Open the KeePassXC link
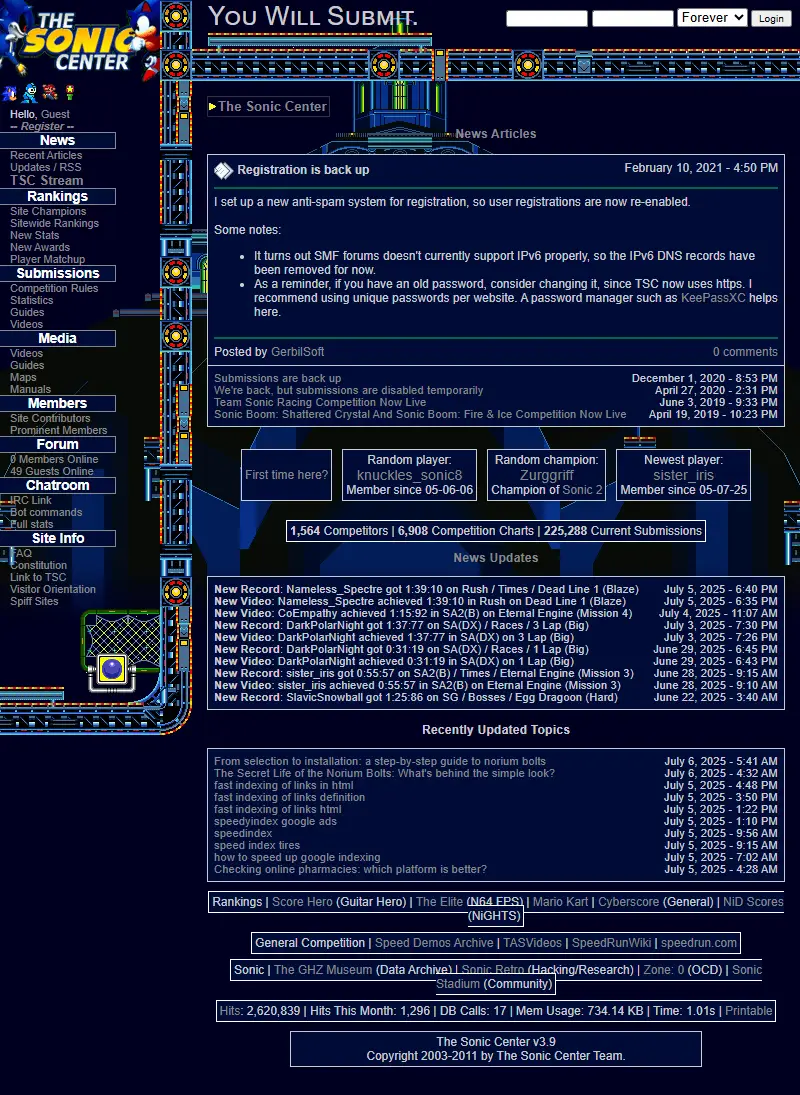 pos(713,297)
